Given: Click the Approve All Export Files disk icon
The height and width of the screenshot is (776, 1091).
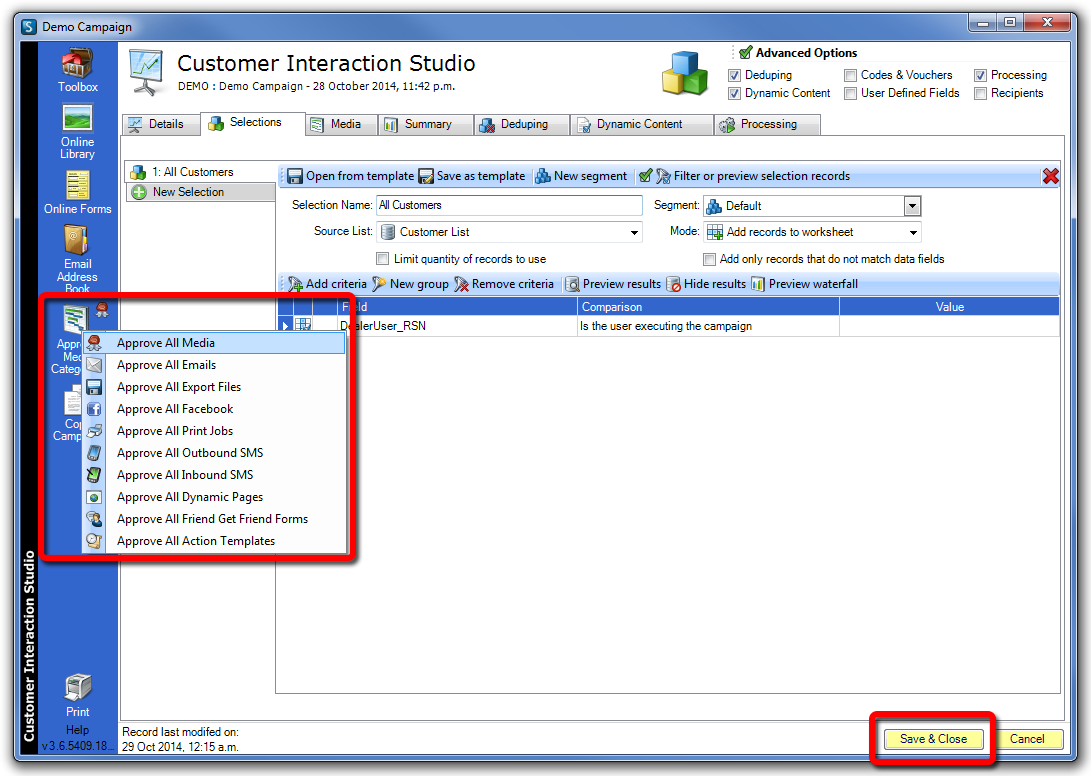Looking at the screenshot, I should click(94, 387).
